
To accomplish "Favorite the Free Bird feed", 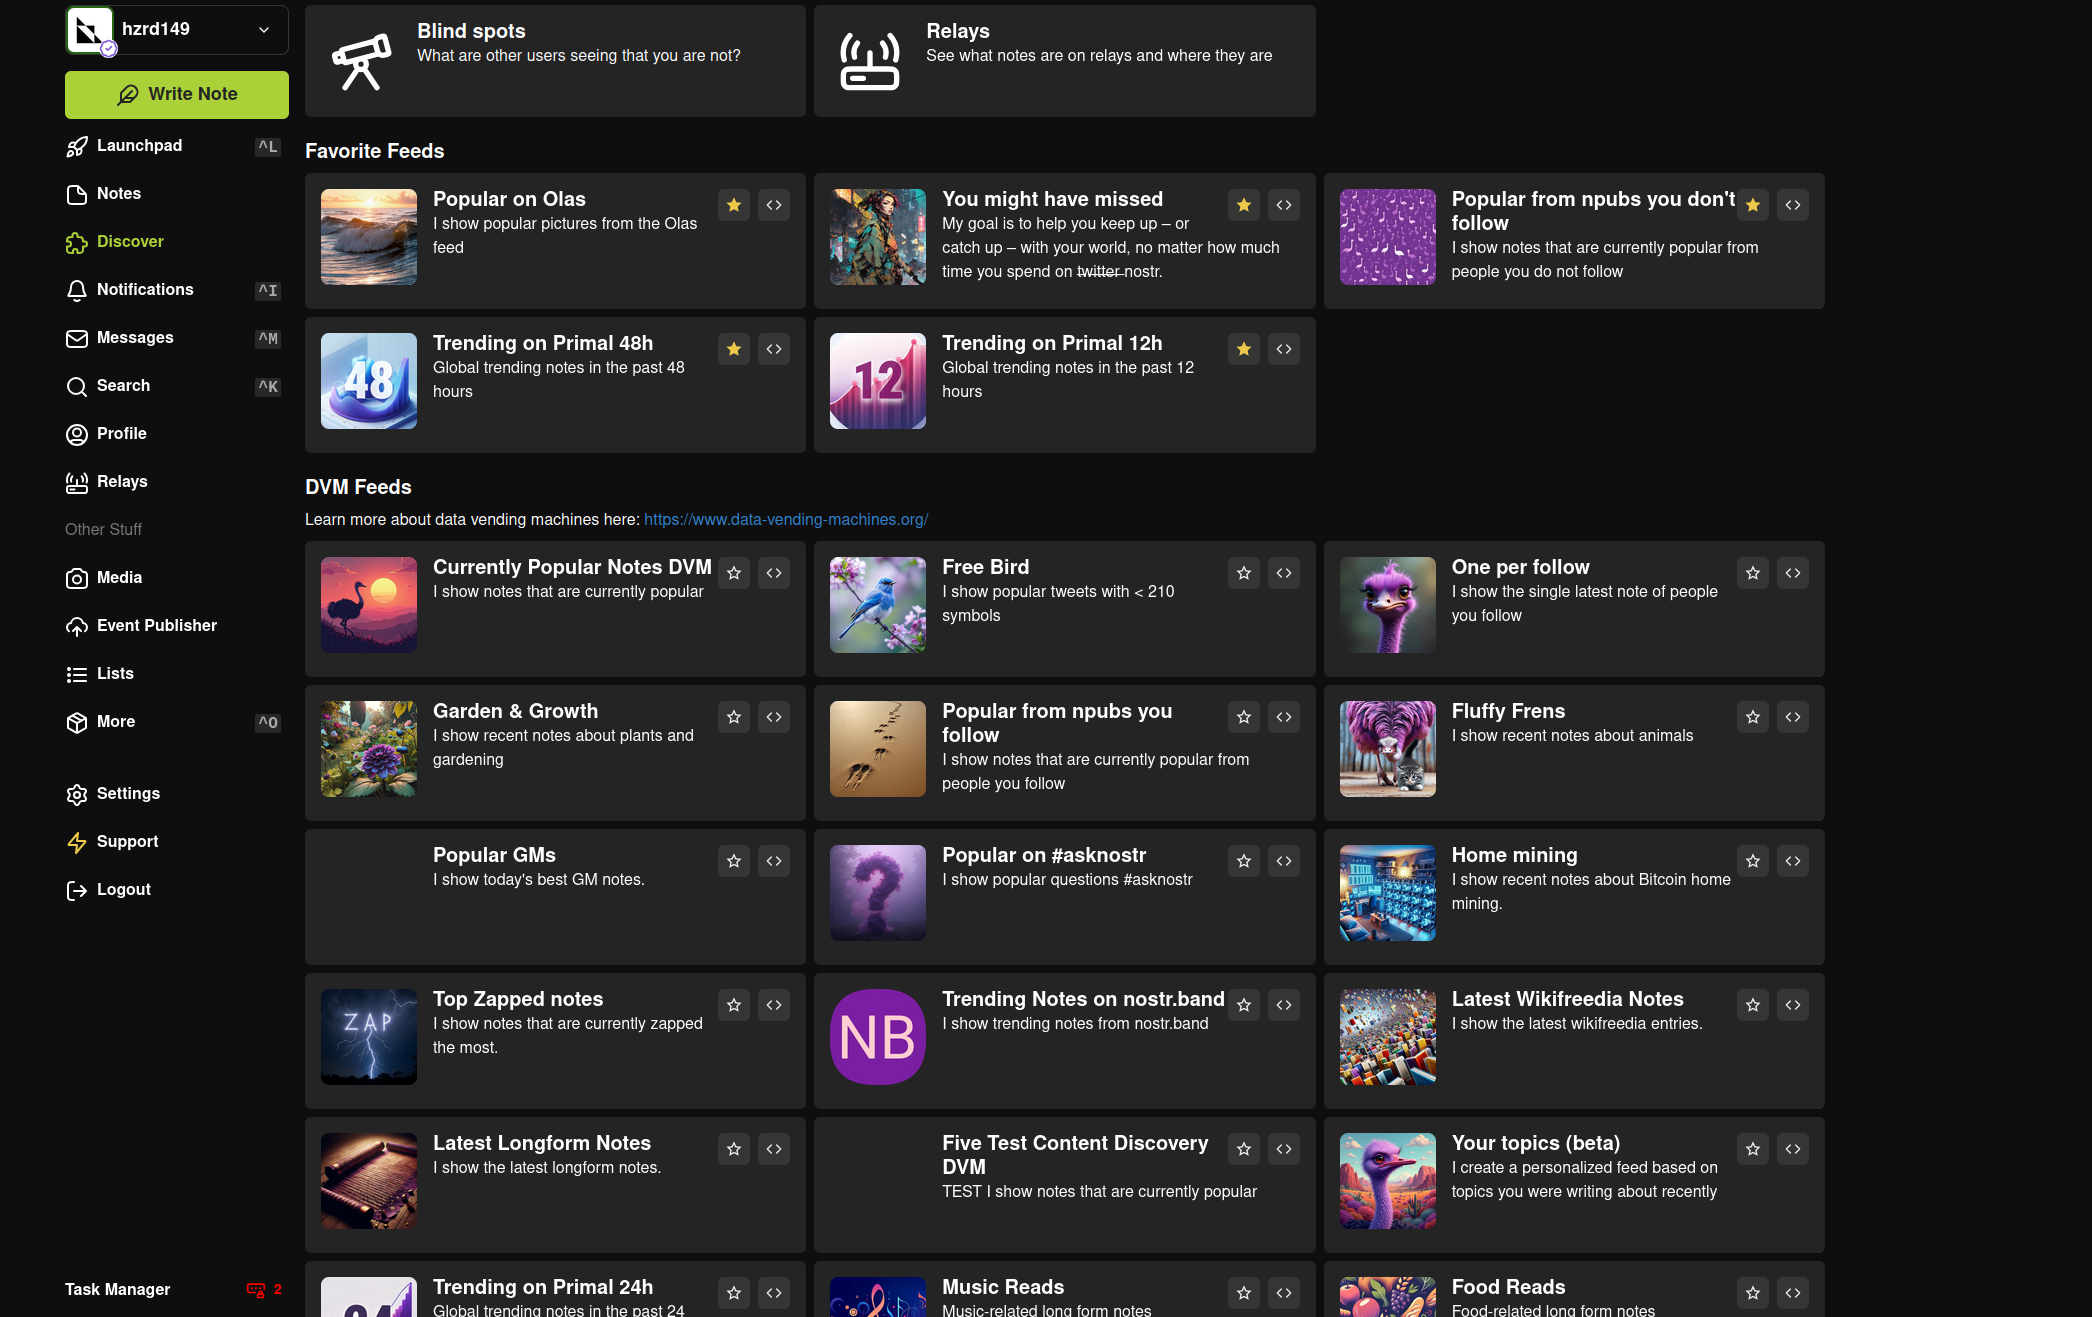I will point(1244,573).
